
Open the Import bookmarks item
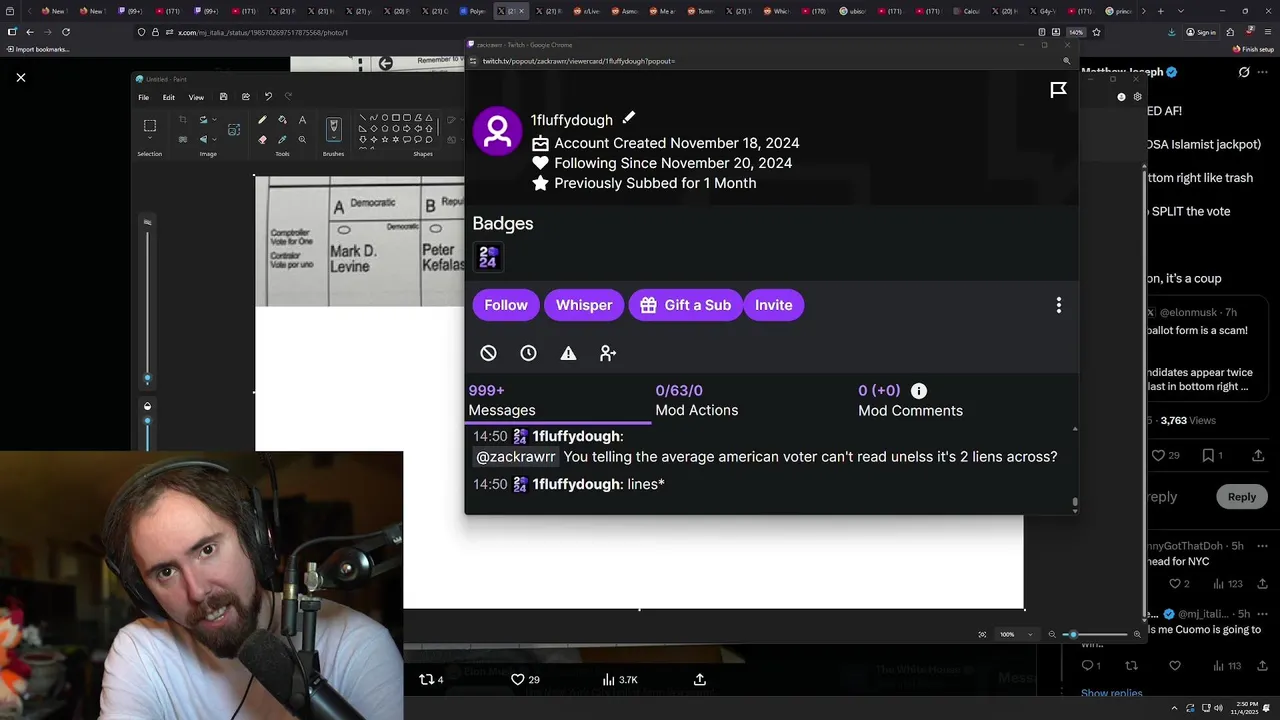pyautogui.click(x=38, y=49)
